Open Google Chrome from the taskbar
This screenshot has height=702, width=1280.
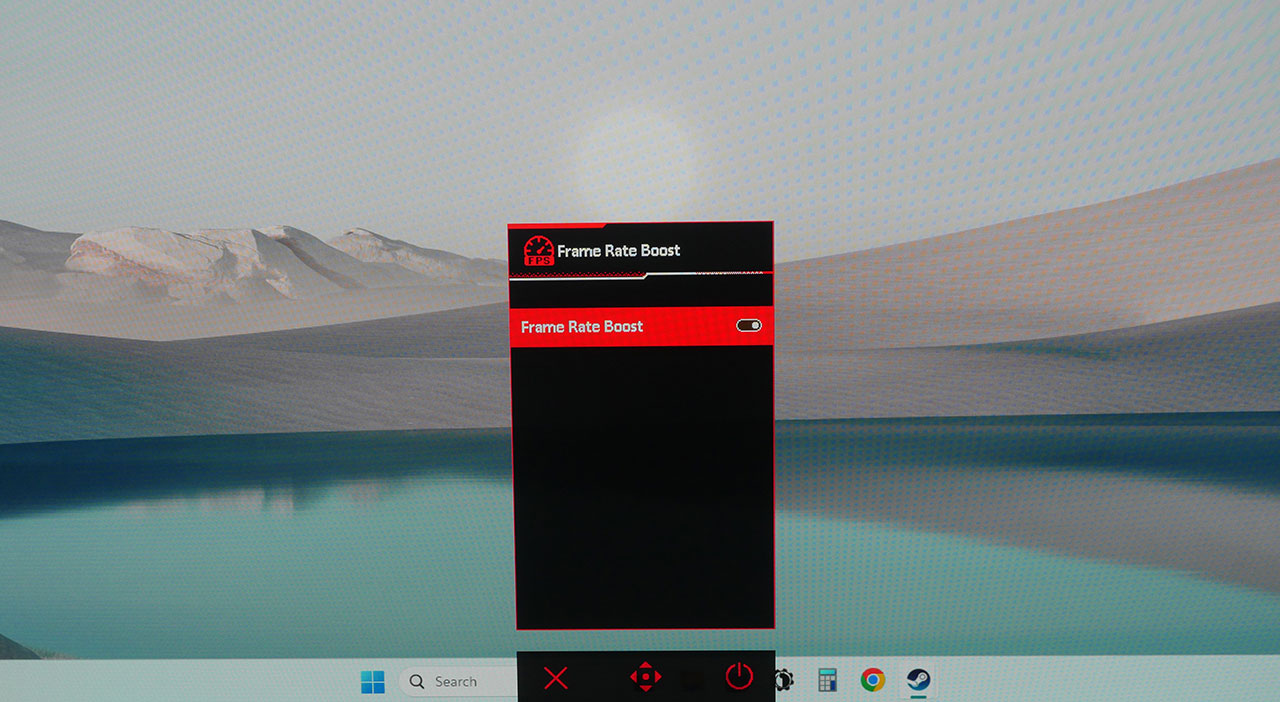click(x=873, y=681)
